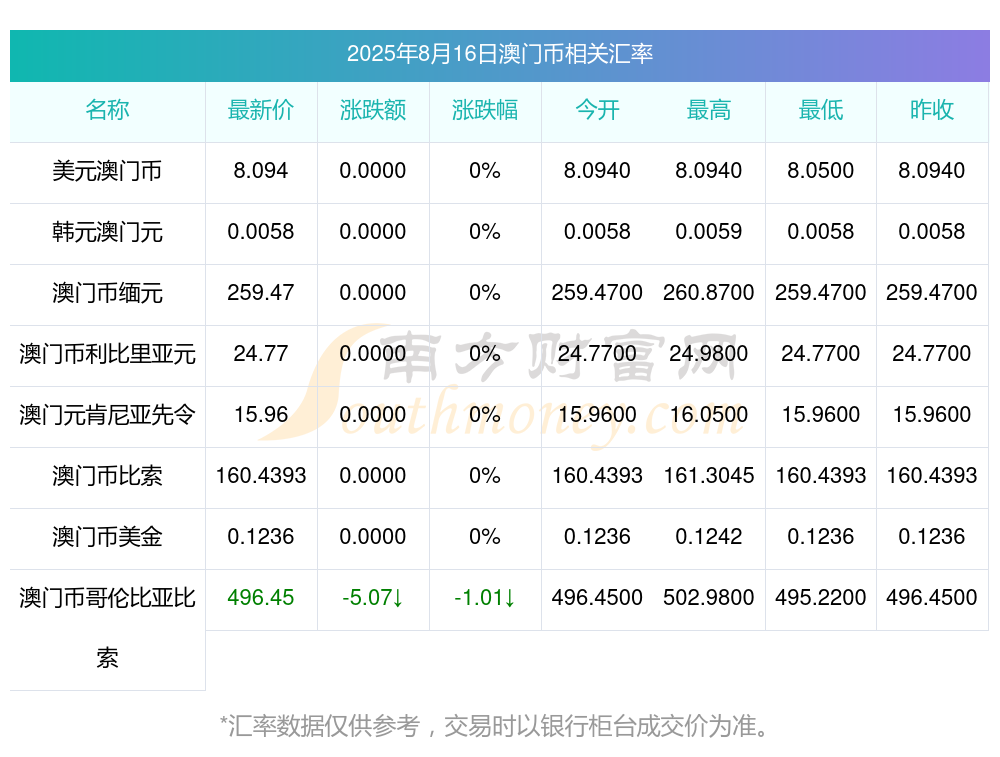Select the 昨收 cell of 美元澳门币

pyautogui.click(x=932, y=170)
